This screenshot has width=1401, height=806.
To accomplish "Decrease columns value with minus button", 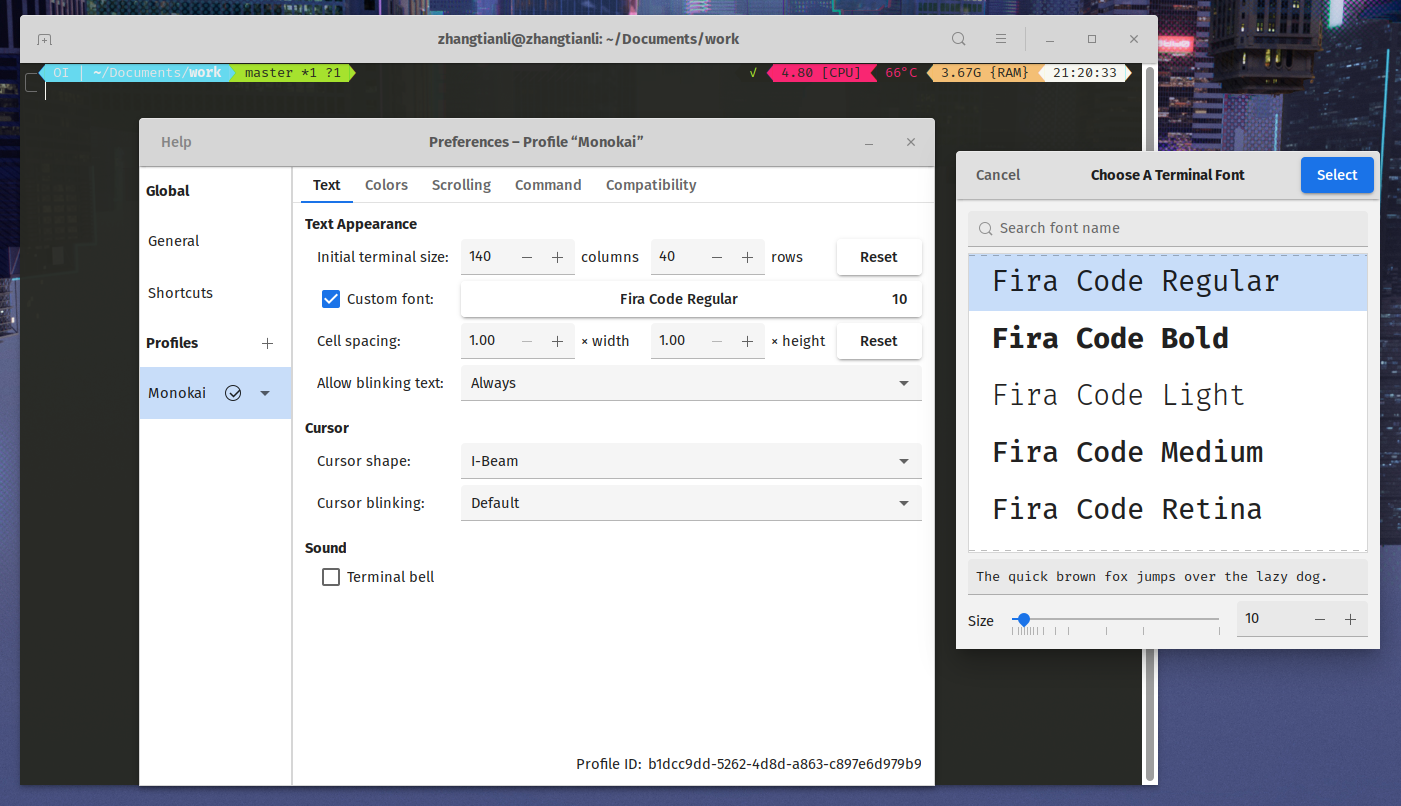I will [x=527, y=257].
